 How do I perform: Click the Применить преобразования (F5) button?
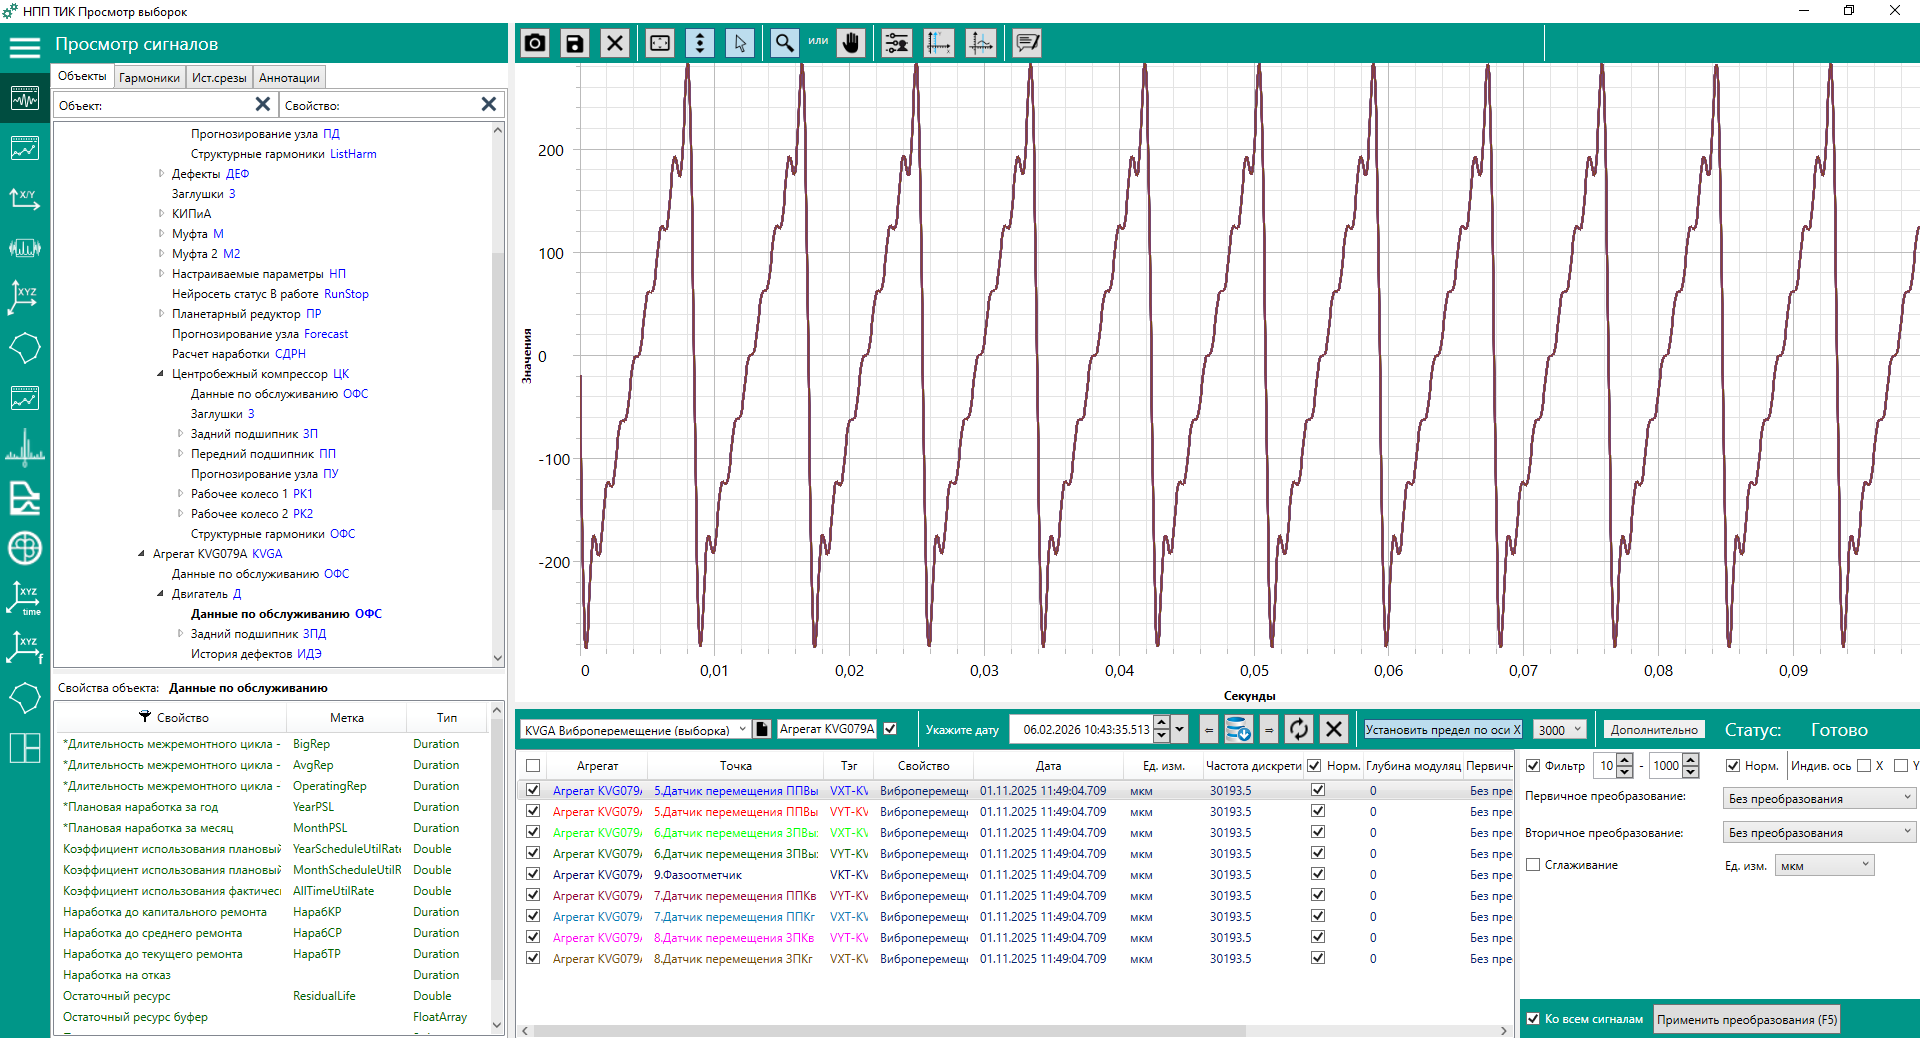1746,1019
